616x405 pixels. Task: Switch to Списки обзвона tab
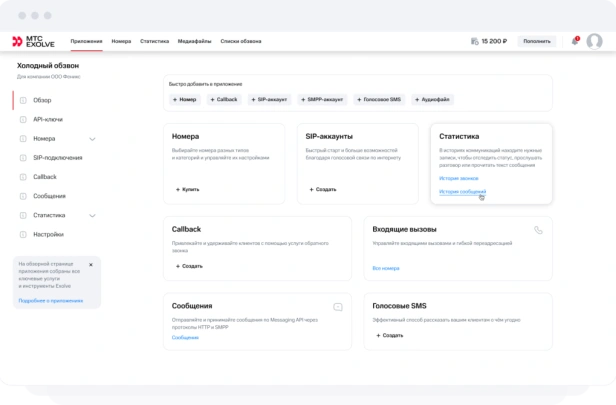click(241, 41)
